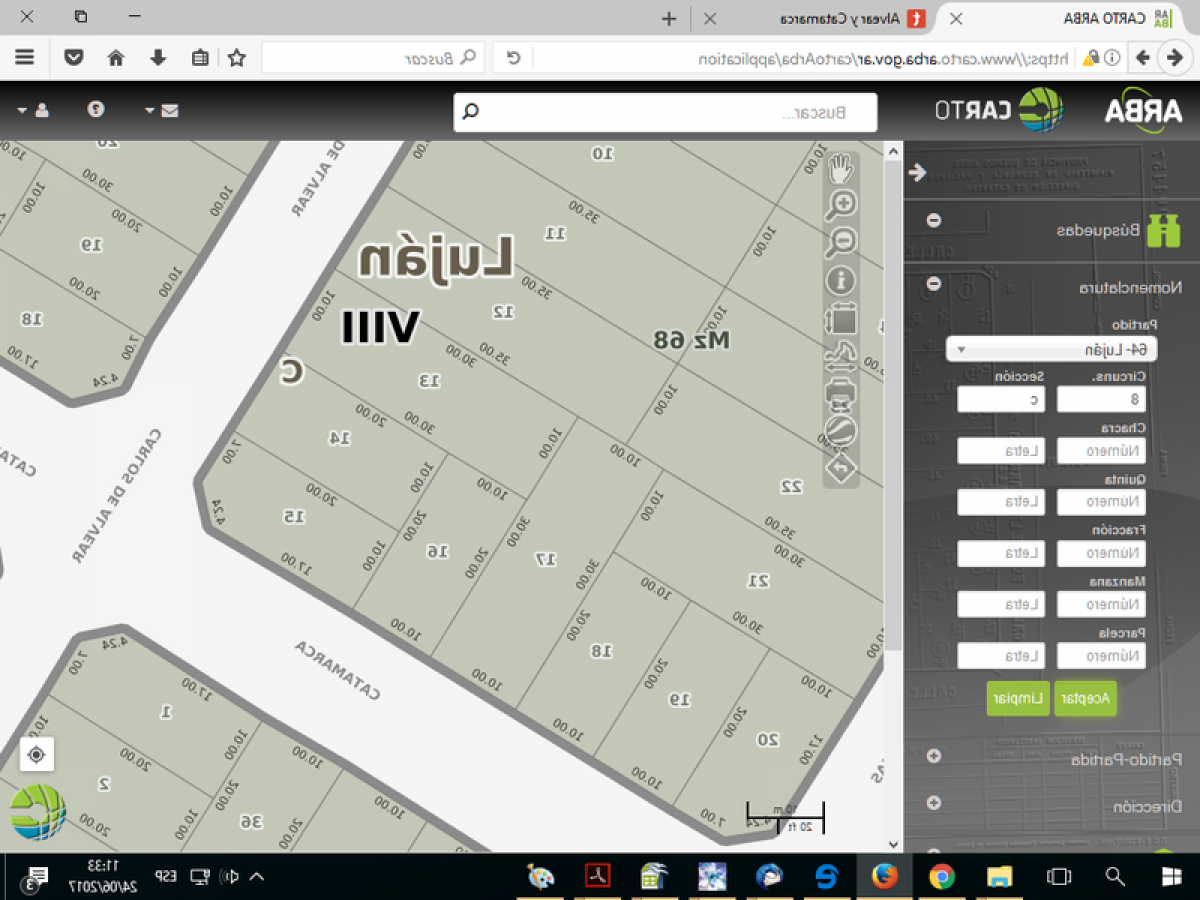
Task: Collapse the Nomenclatura section
Action: 934,285
